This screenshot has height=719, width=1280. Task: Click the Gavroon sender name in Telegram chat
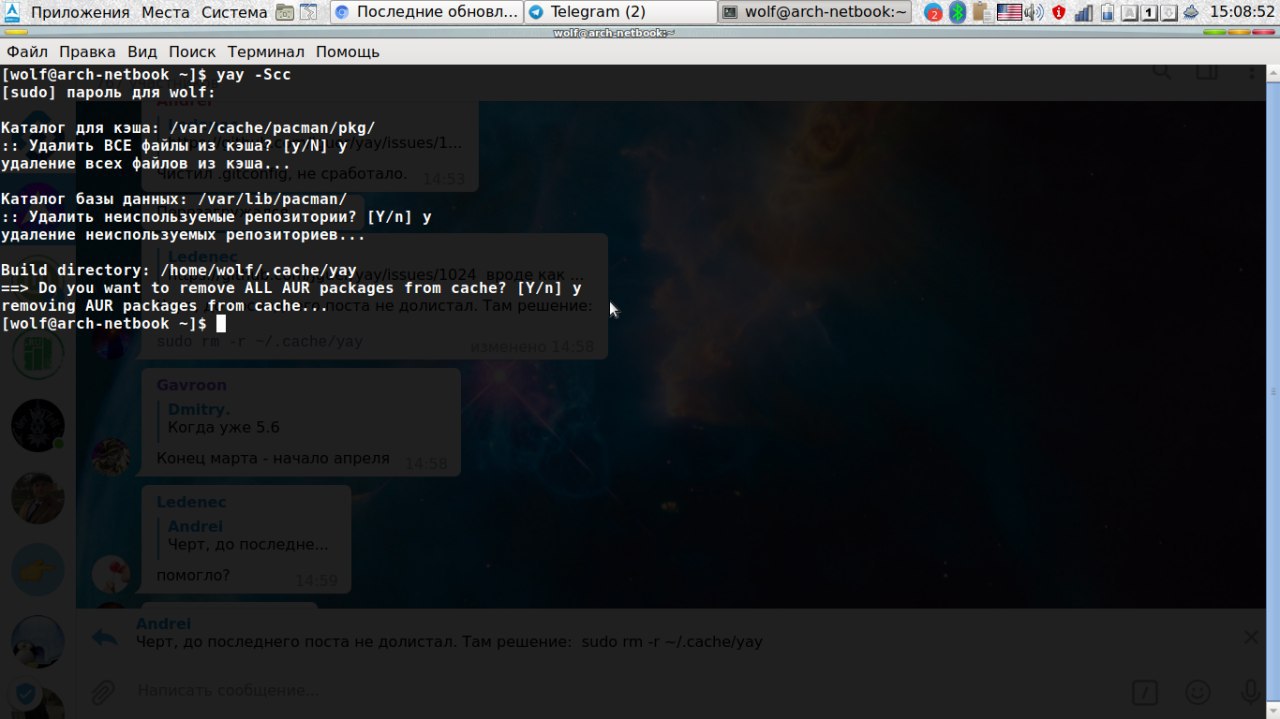click(x=191, y=385)
